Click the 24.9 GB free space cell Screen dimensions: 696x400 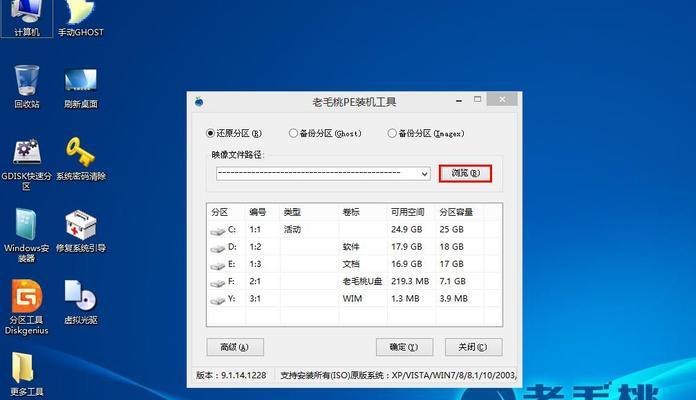(x=407, y=230)
